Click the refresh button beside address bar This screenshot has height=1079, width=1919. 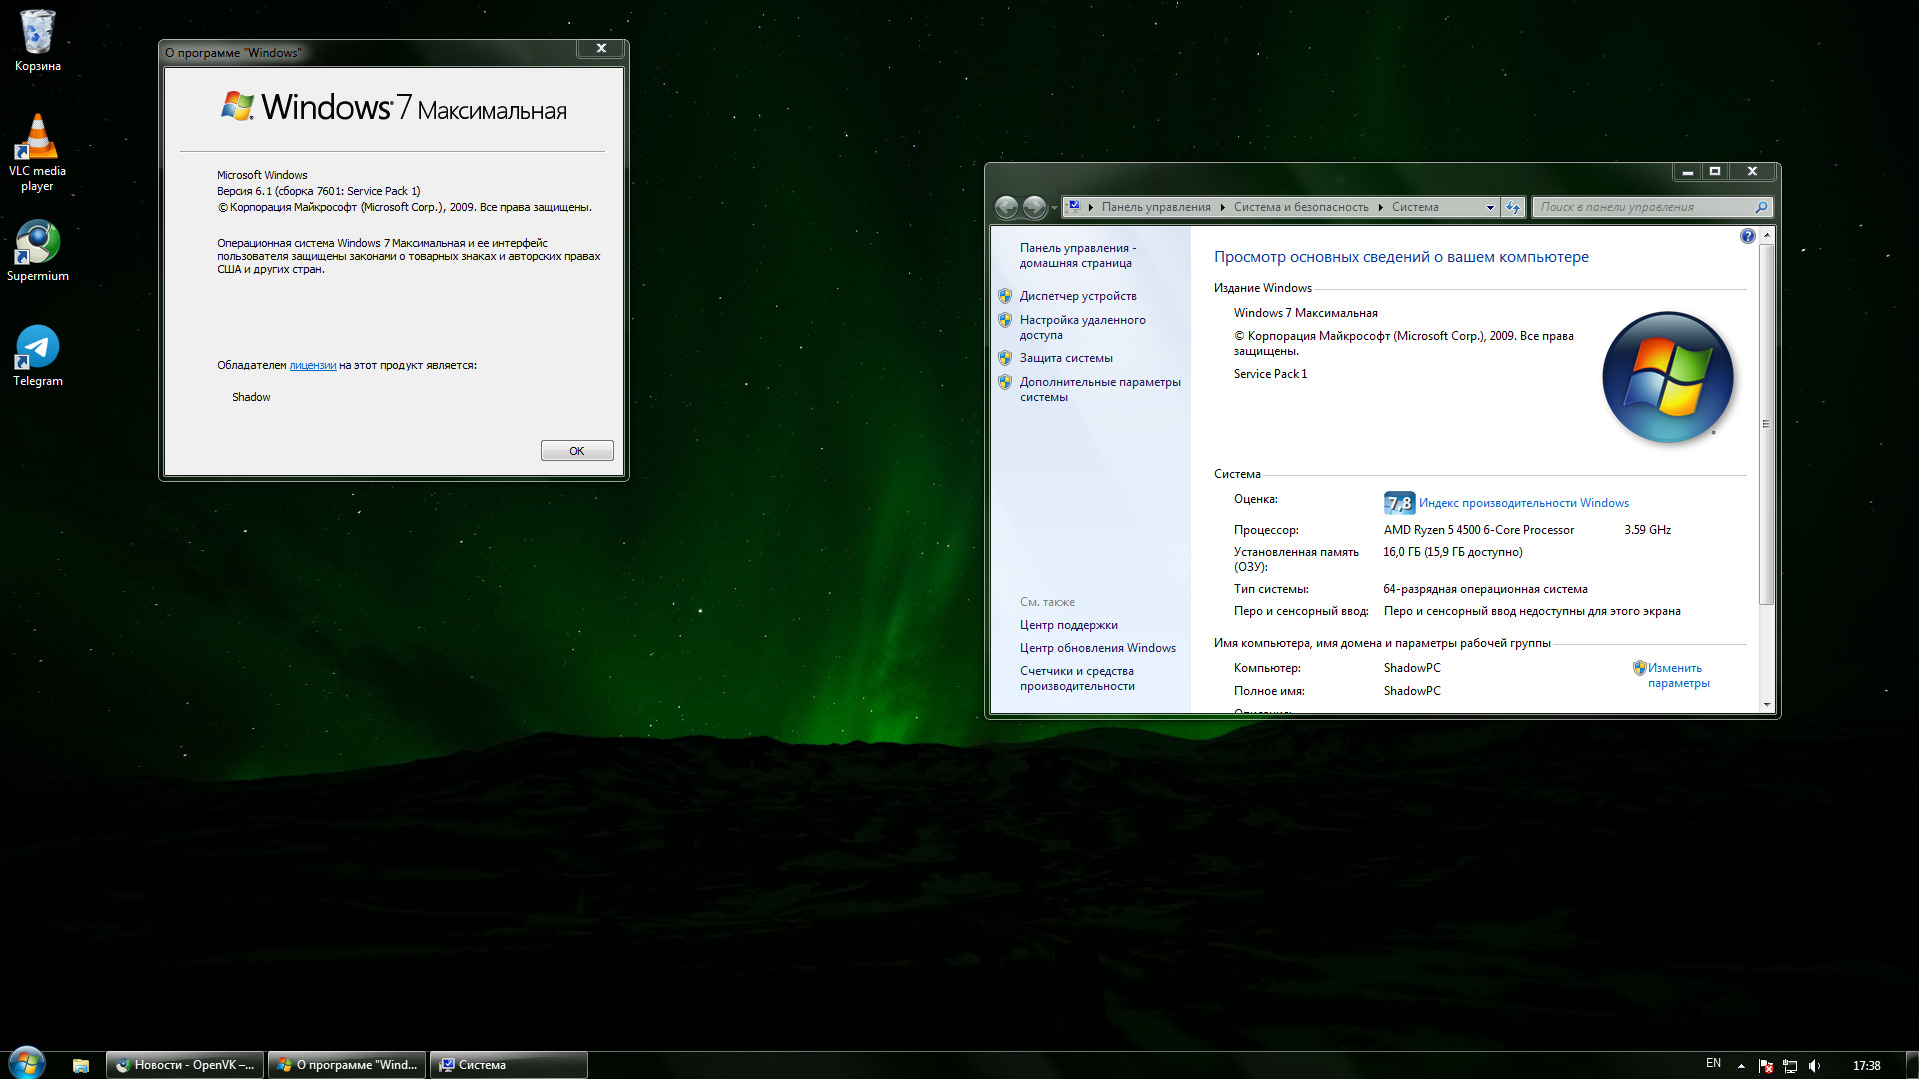pyautogui.click(x=1513, y=207)
